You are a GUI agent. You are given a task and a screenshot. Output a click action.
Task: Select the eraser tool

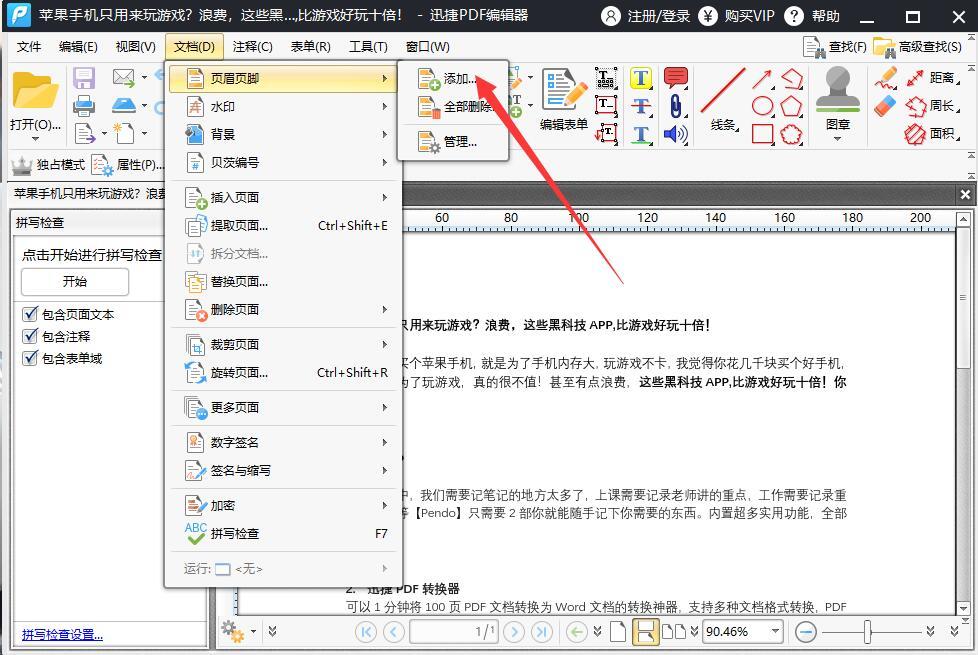[x=885, y=105]
